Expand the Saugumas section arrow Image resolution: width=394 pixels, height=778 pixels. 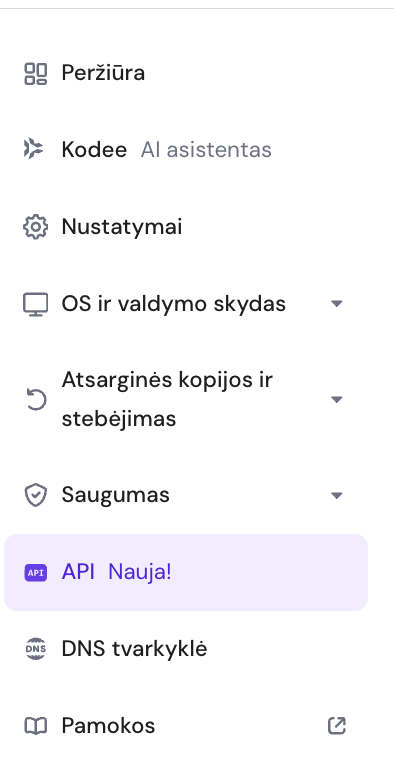[337, 495]
